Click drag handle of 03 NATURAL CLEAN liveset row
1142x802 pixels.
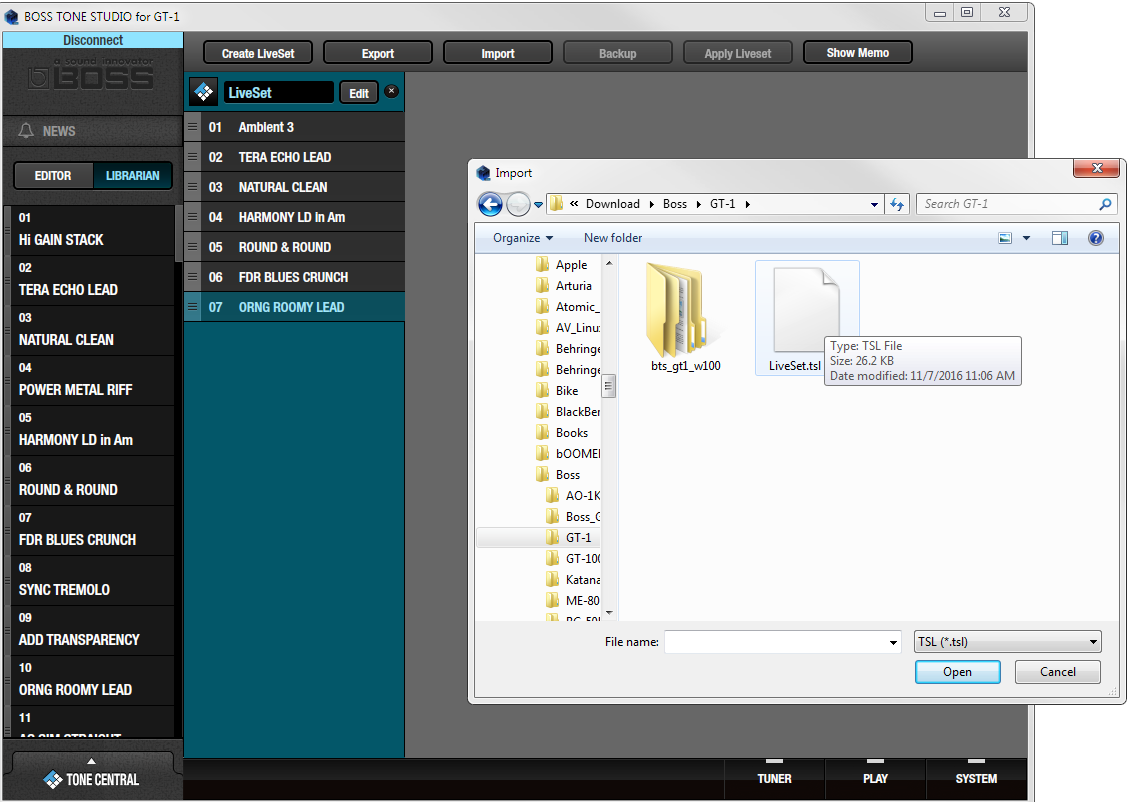tap(192, 186)
